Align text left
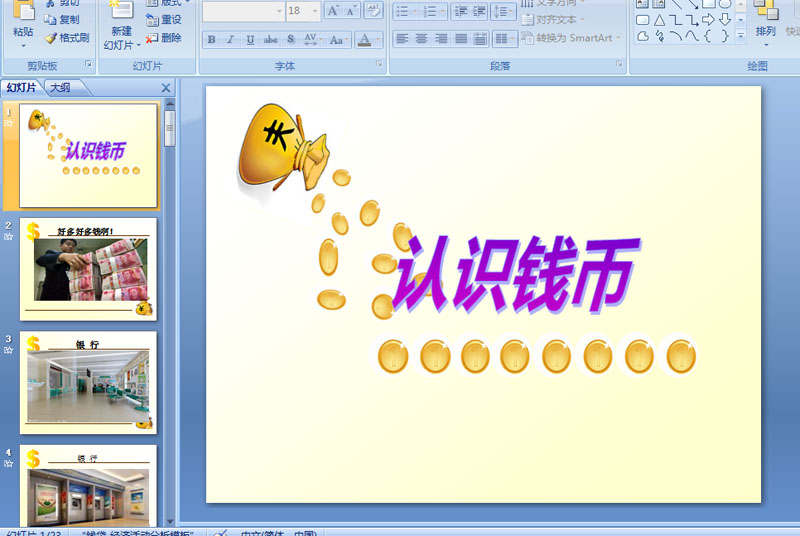800x536 pixels. 402,39
